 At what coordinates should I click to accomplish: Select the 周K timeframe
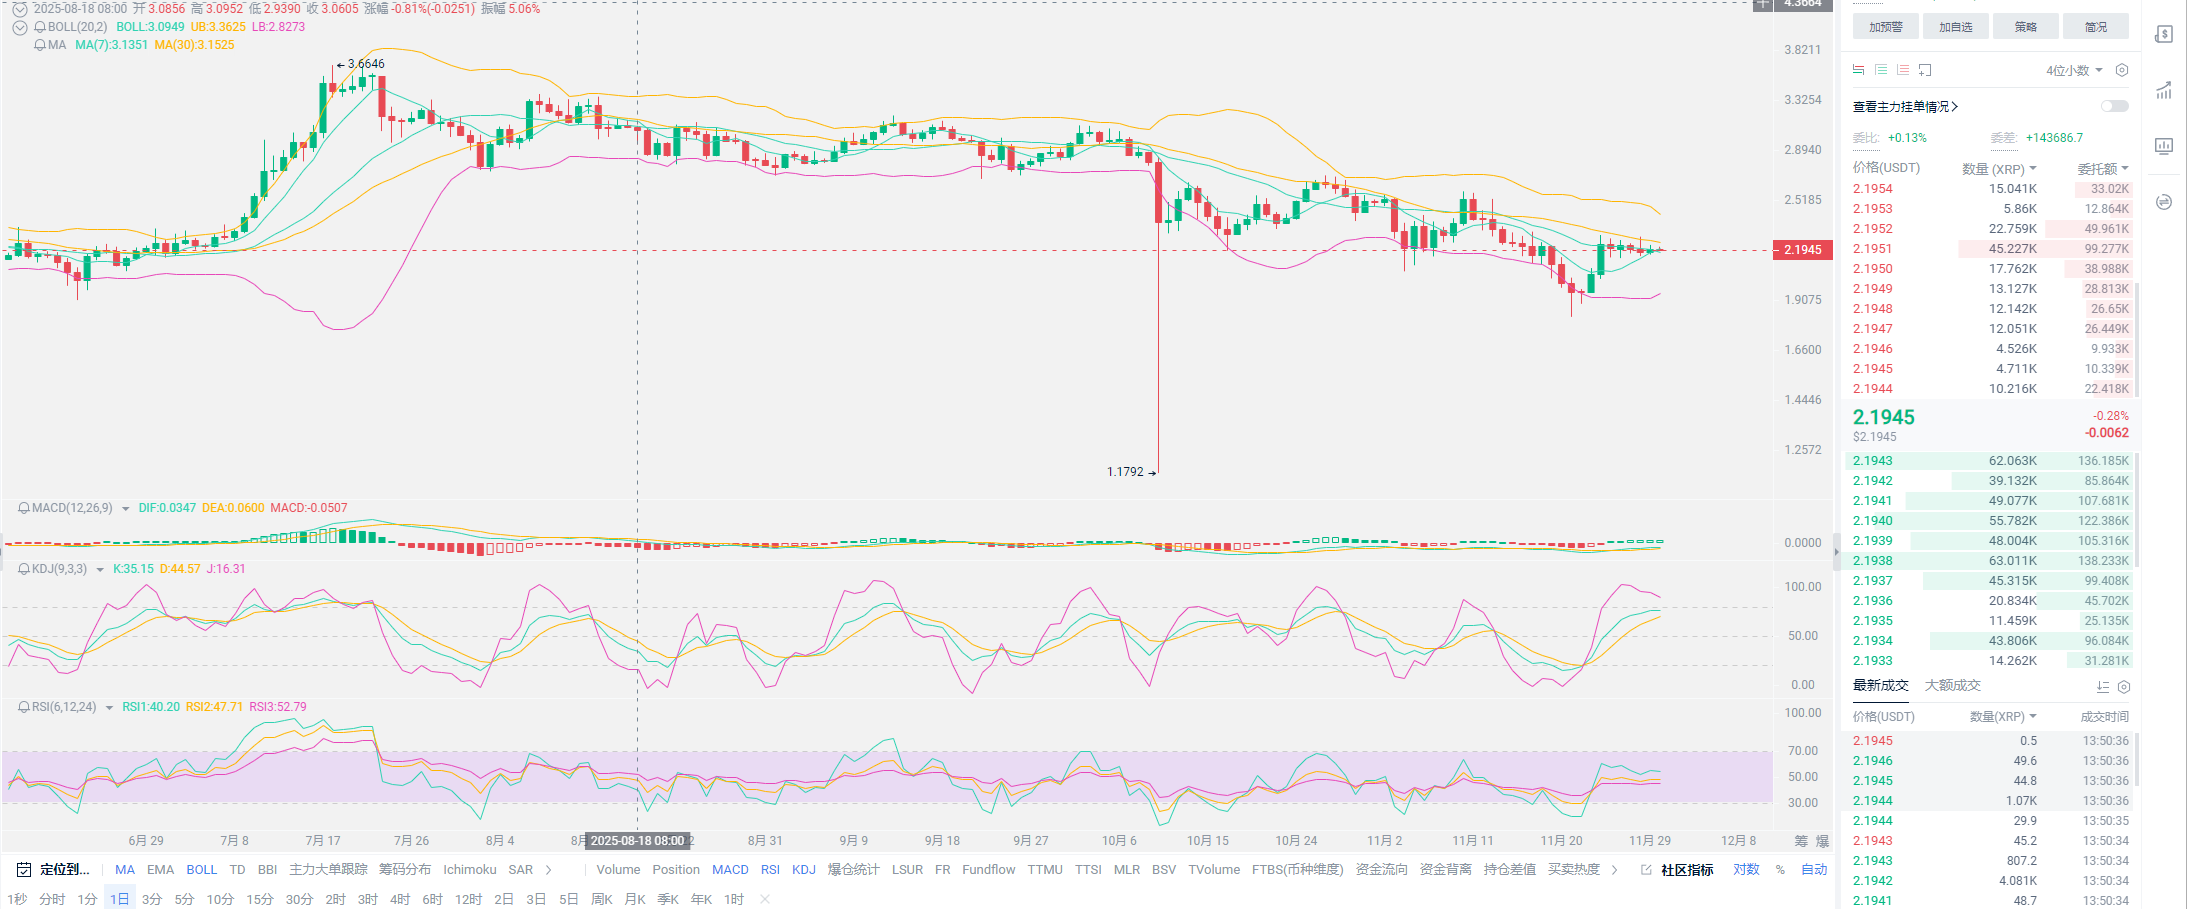pyautogui.click(x=601, y=899)
